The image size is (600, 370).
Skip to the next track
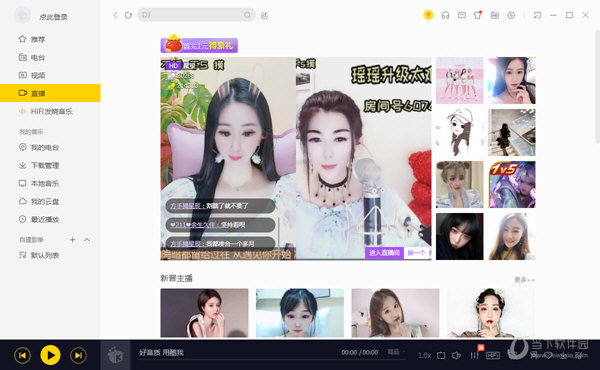click(x=78, y=355)
